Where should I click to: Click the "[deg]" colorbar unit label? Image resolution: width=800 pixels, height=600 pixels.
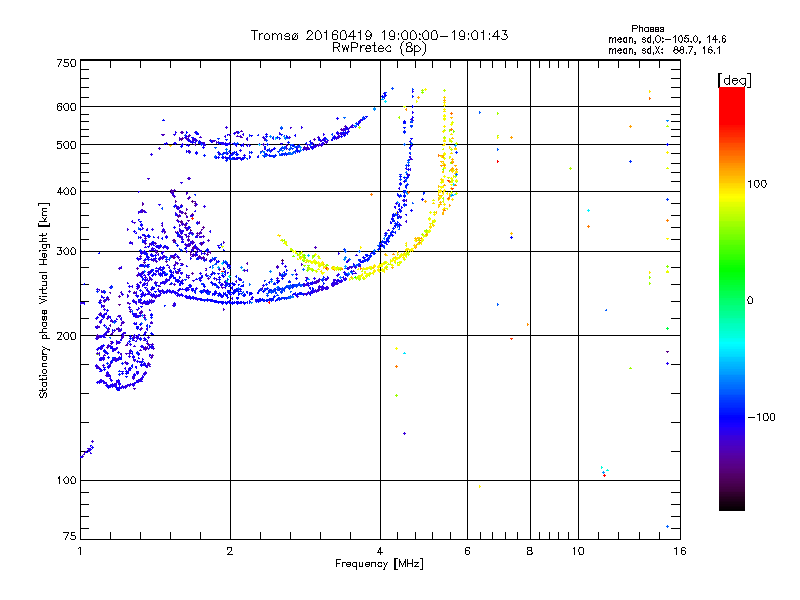point(734,80)
